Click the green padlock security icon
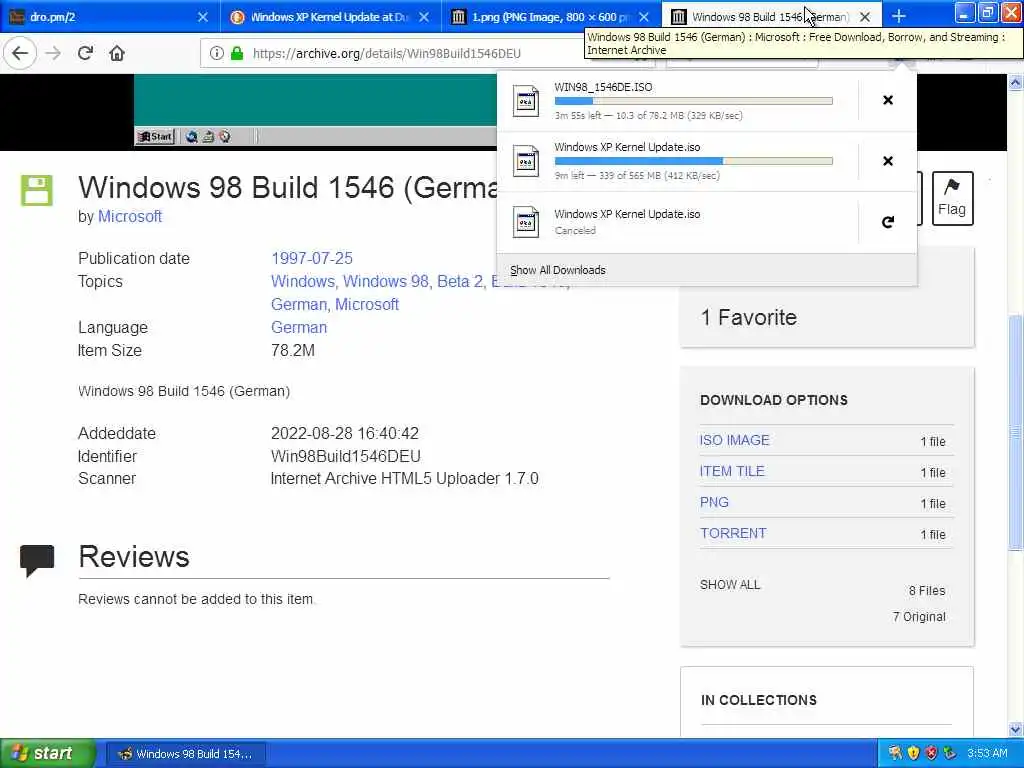Viewport: 1024px width, 768px height. point(237,53)
